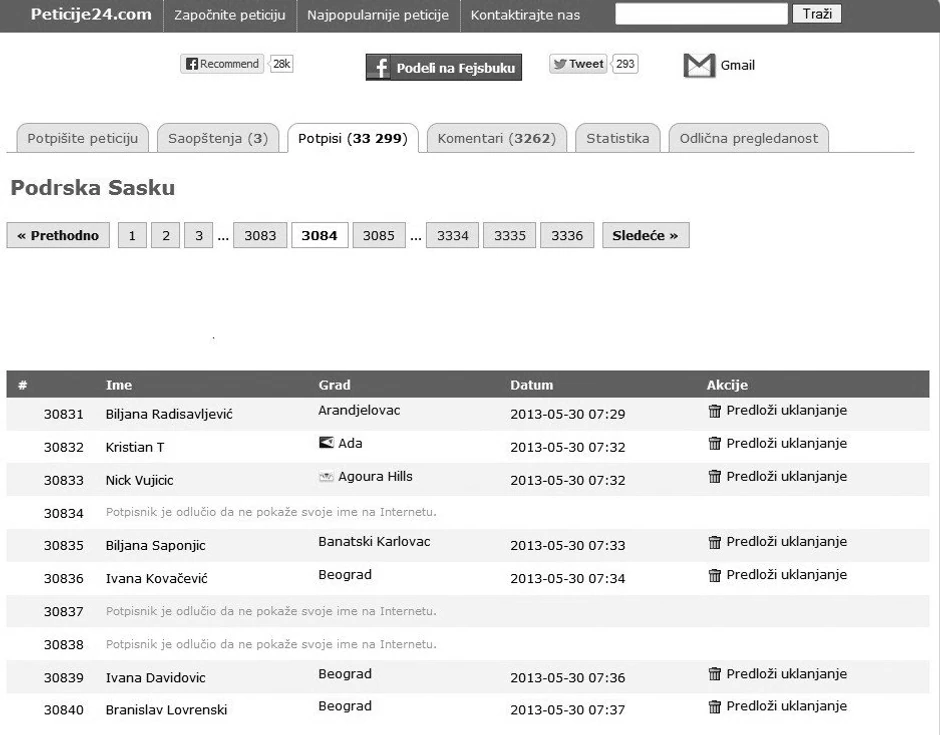Image resolution: width=940 pixels, height=735 pixels.
Task: Switch to Komentari (3262) tab
Action: click(x=497, y=138)
